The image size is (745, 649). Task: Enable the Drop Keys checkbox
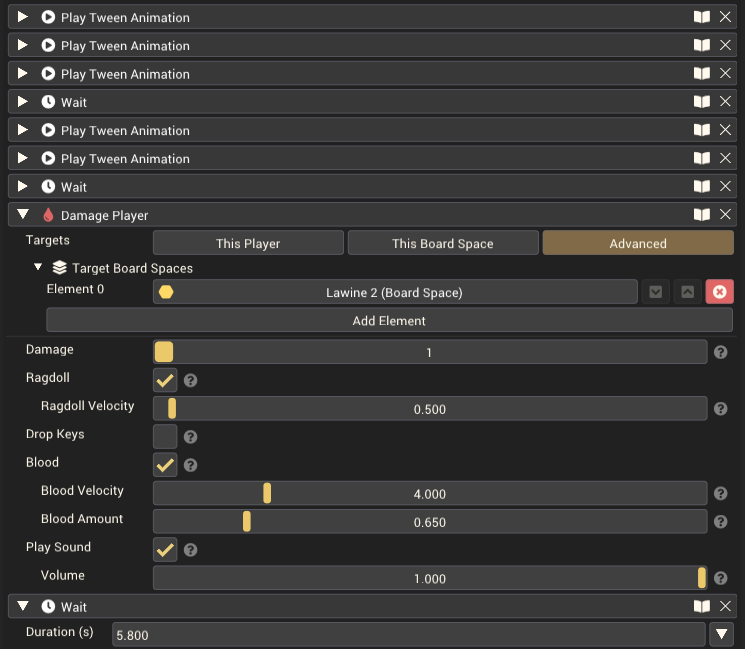point(165,437)
